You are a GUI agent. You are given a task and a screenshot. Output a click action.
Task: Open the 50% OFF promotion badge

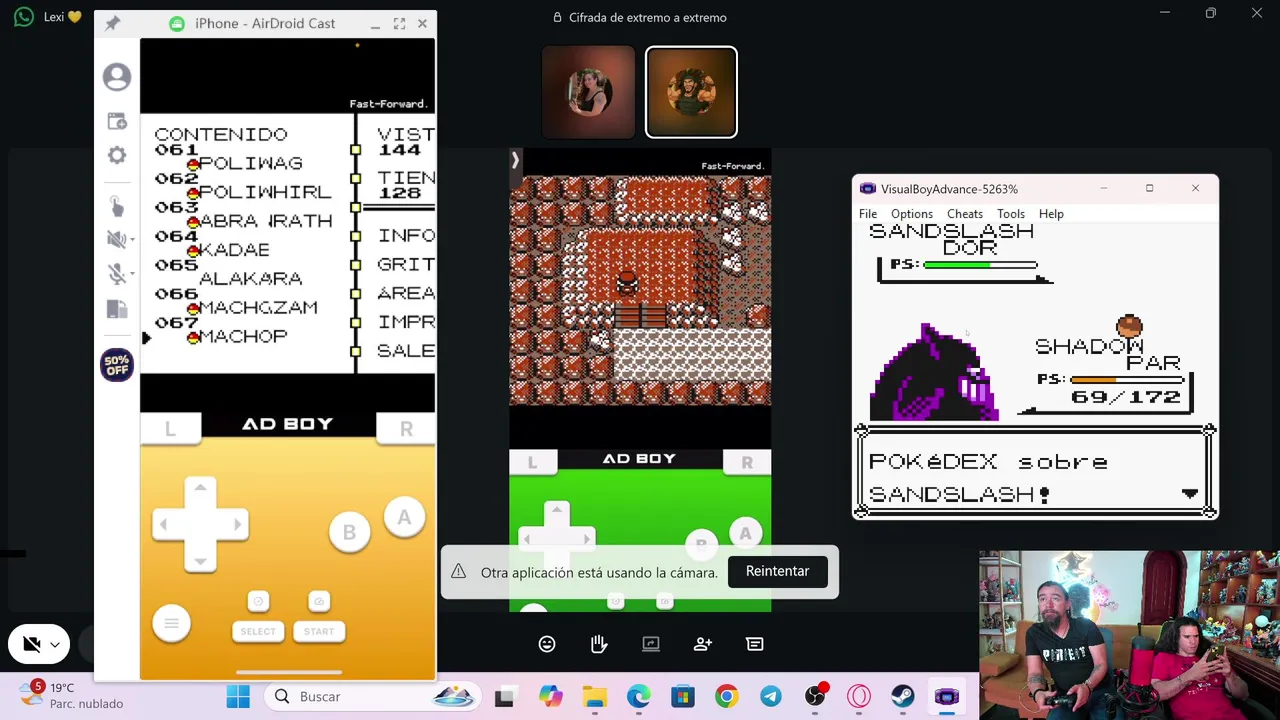point(117,365)
